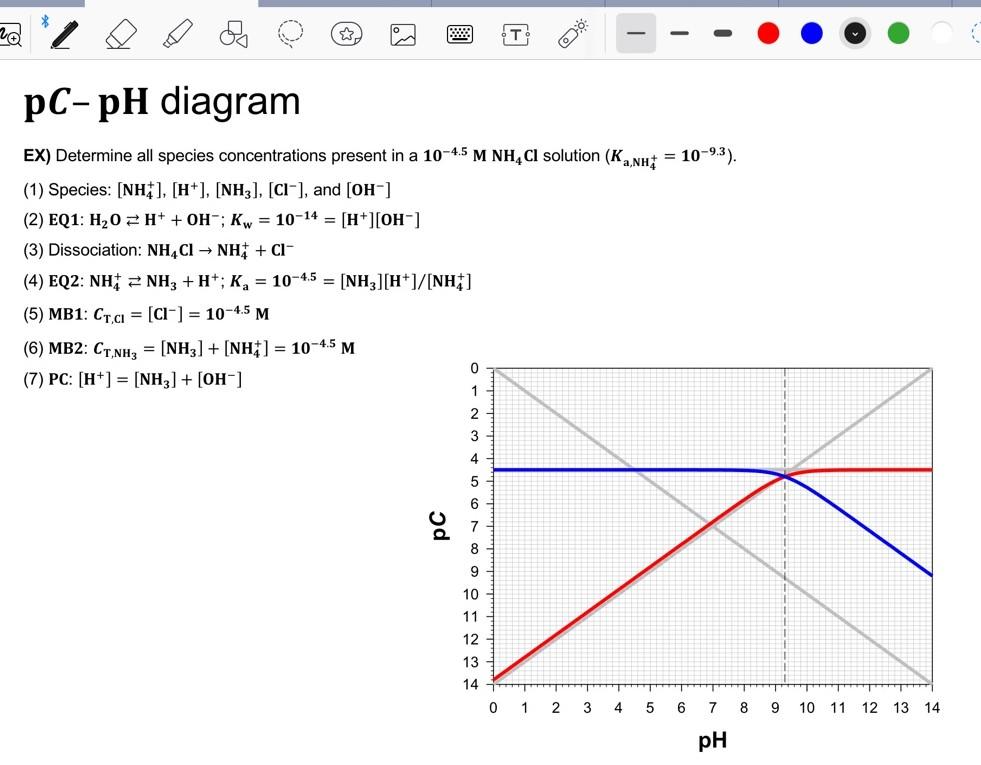Open the keyboard input tool
This screenshot has width=981, height=765.
click(x=460, y=34)
